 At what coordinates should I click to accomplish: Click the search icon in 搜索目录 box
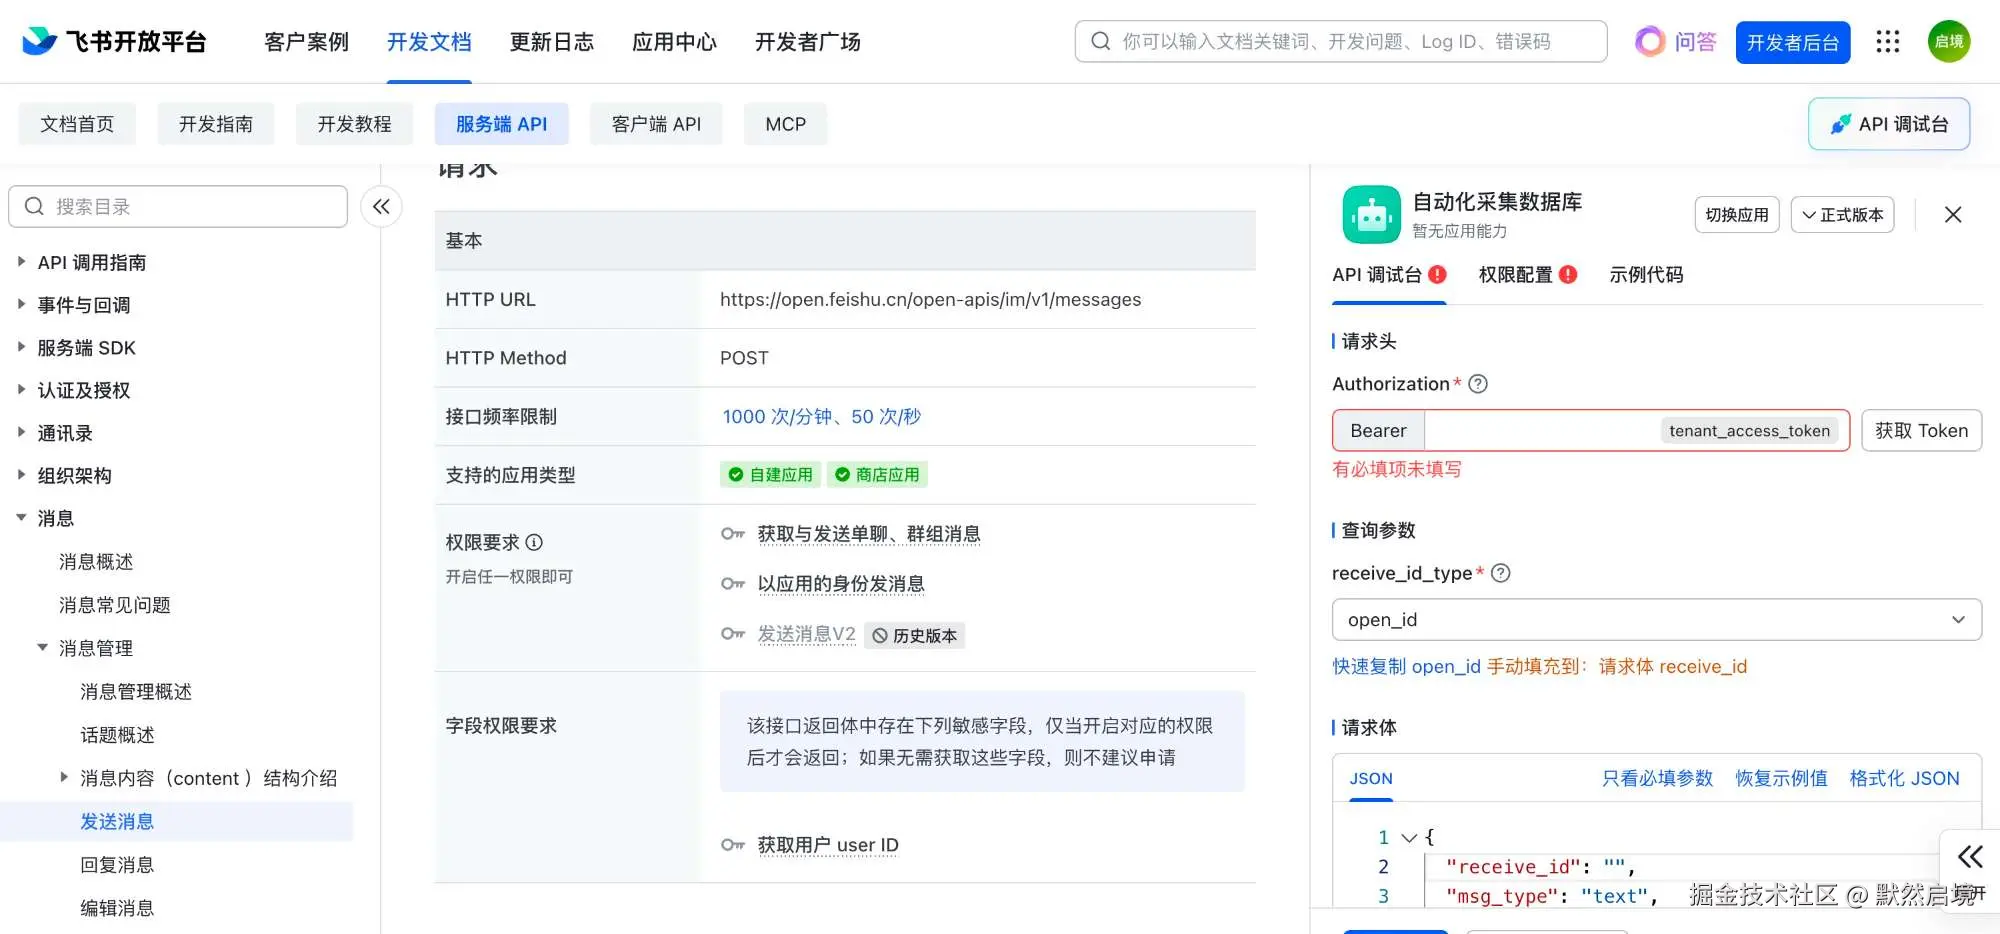[x=34, y=205]
